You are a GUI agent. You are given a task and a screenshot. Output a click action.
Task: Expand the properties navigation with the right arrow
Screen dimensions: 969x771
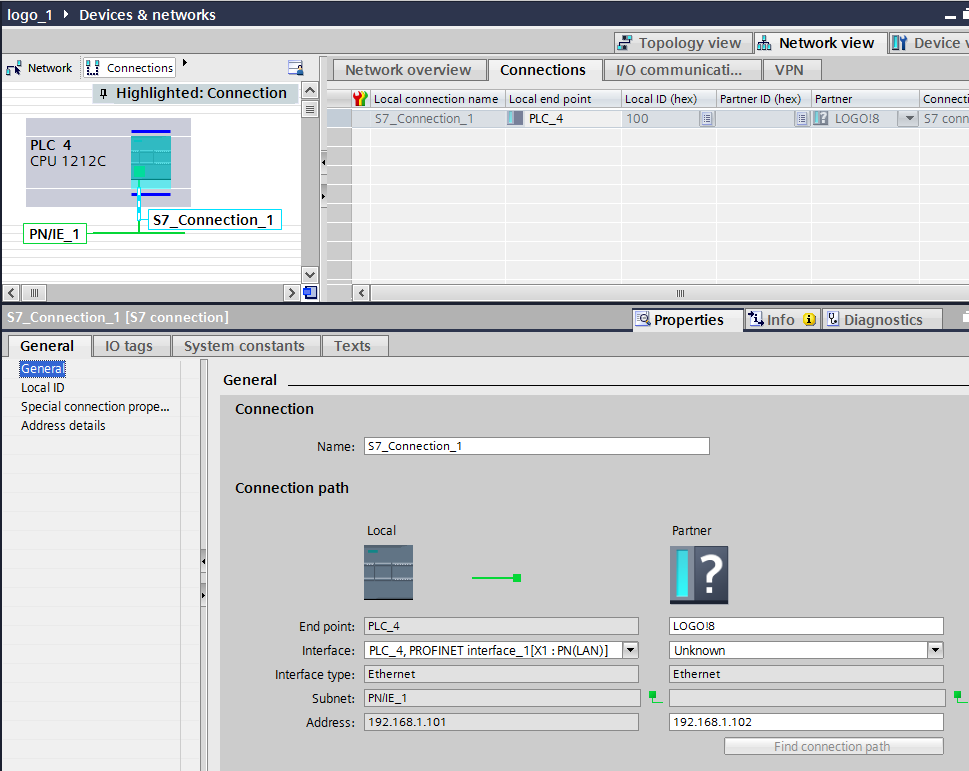[203, 596]
